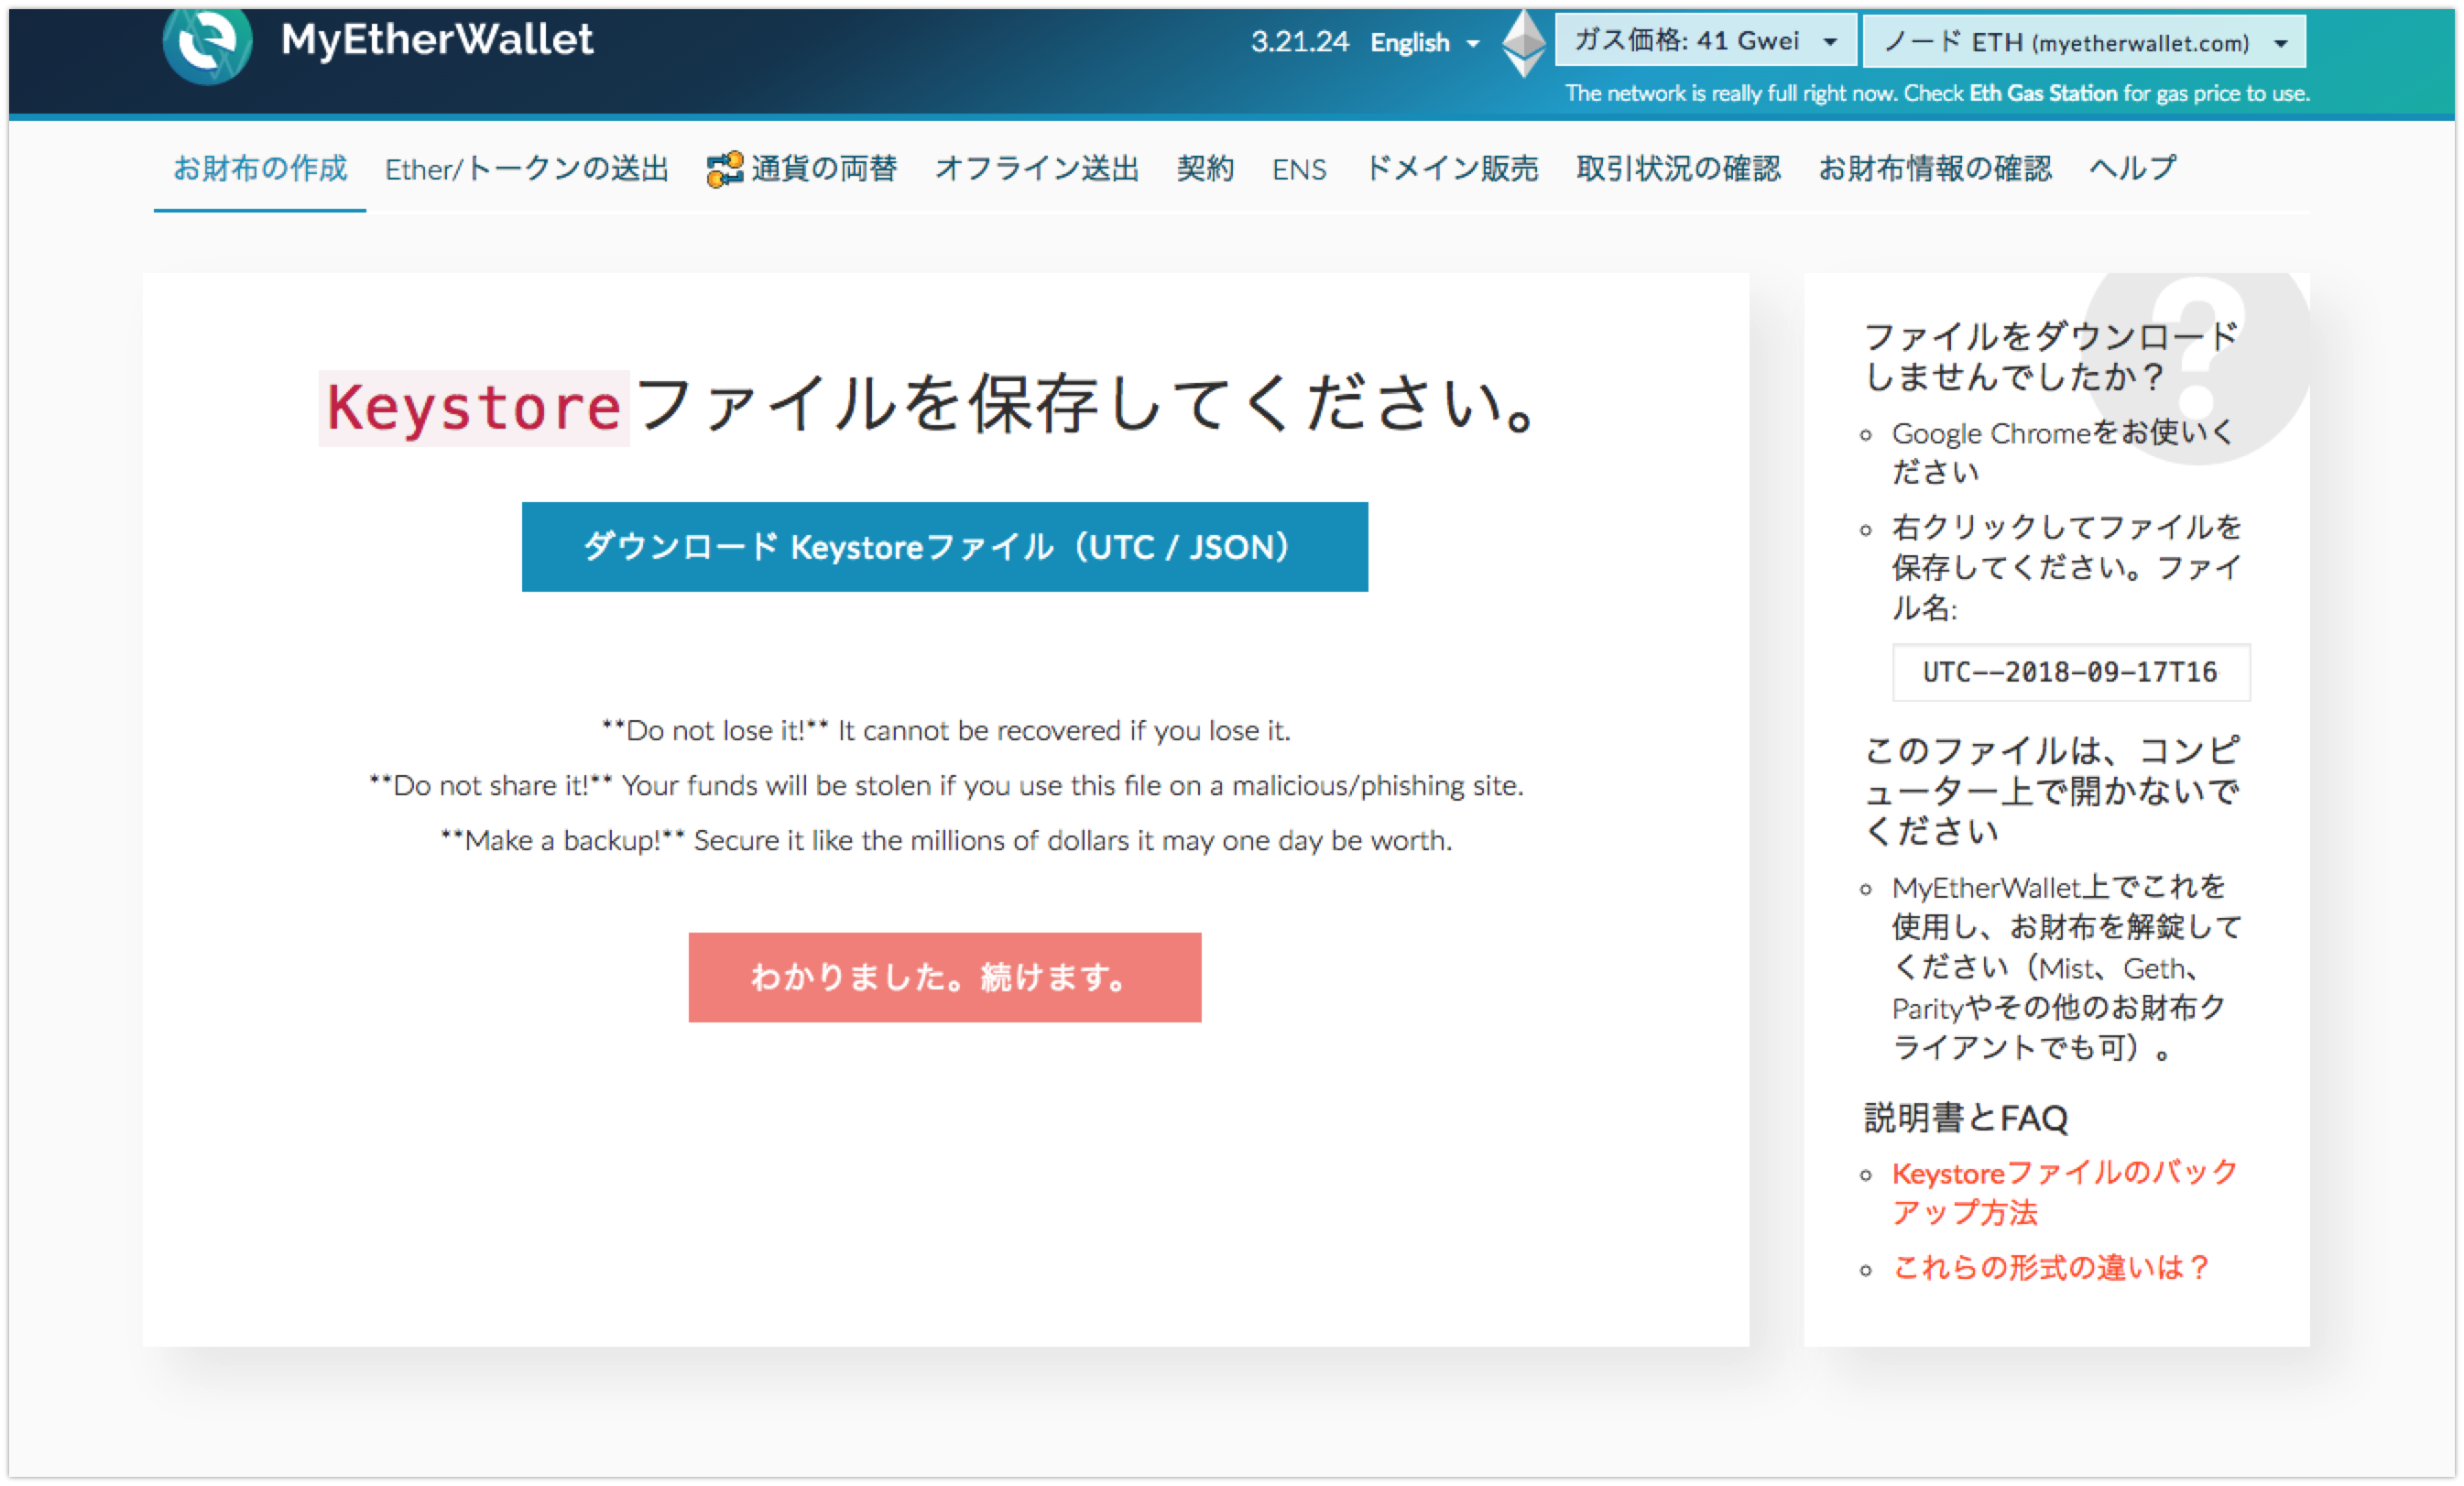
Task: Click the MyEtherWallet title text
Action: coord(437,40)
